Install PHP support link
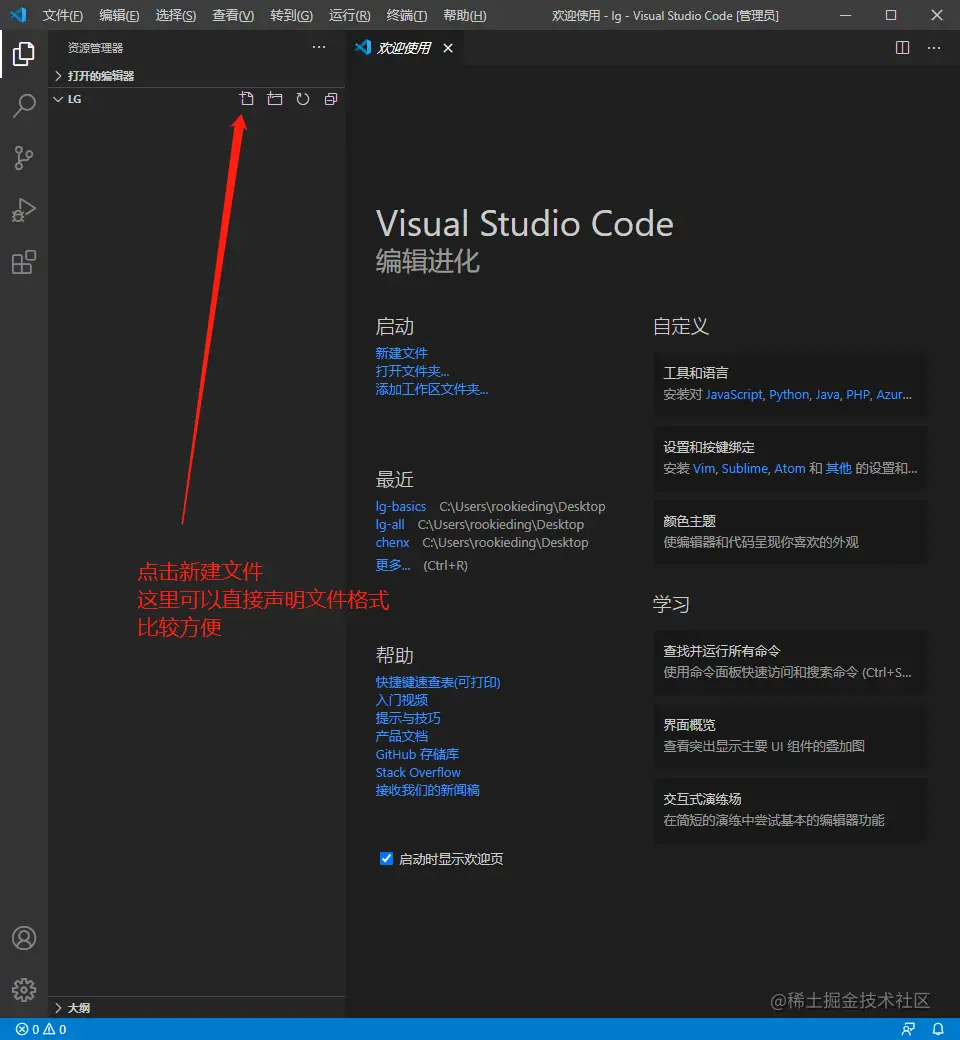This screenshot has height=1040, width=960. (858, 395)
